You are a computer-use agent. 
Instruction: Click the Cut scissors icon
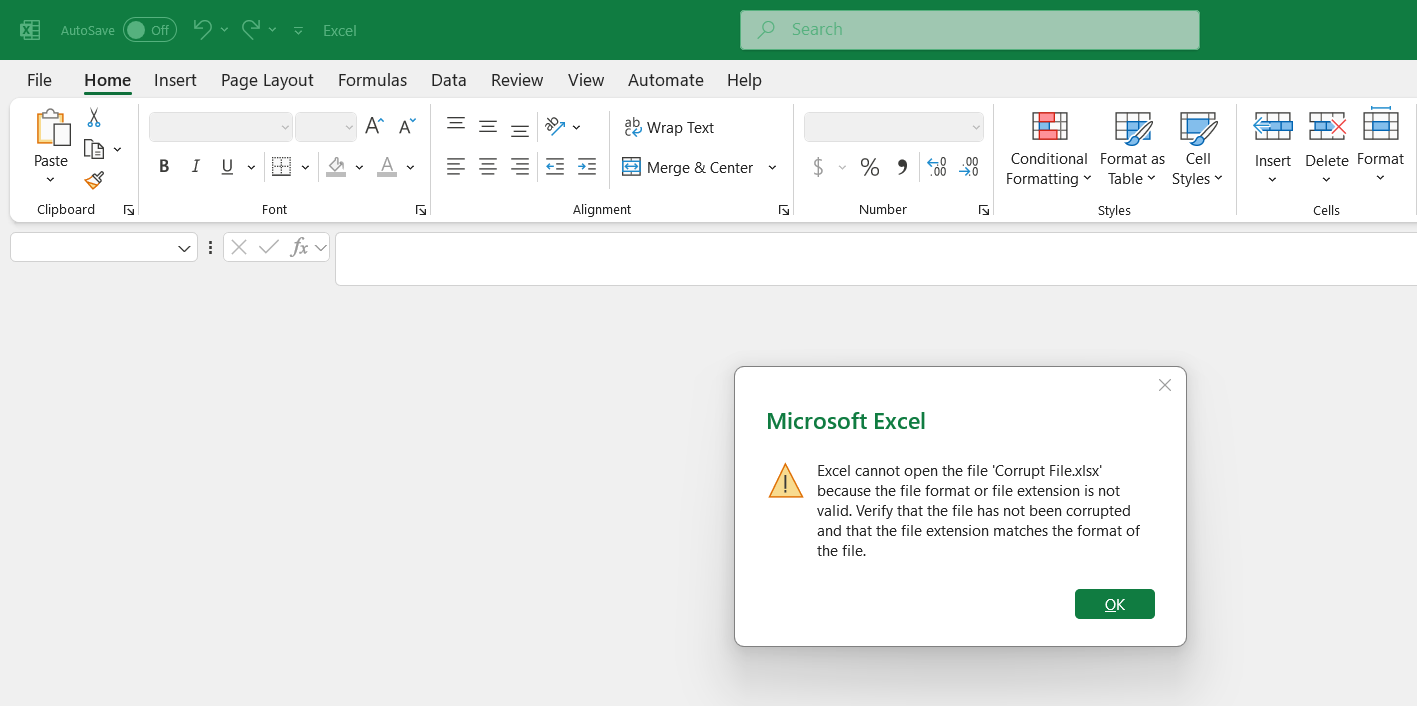[x=94, y=118]
